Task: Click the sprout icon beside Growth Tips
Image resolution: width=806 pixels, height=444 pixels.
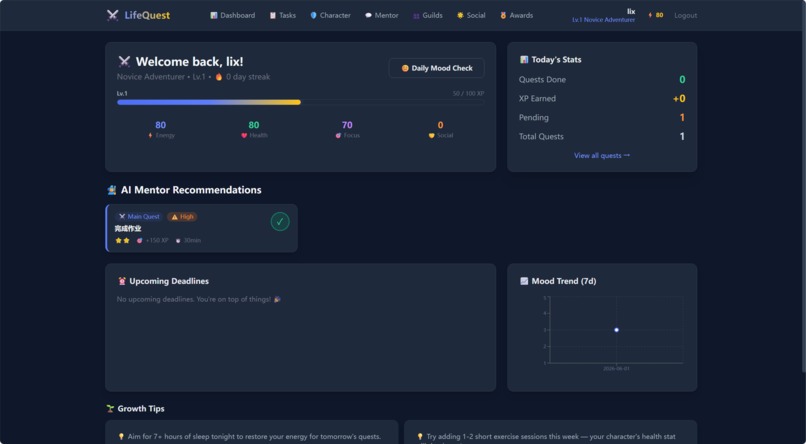Action: 110,409
